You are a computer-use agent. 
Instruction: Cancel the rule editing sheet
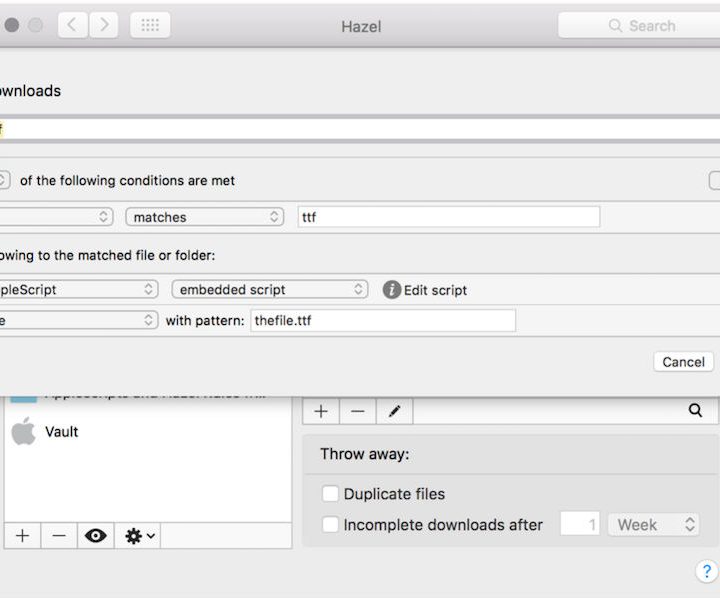click(683, 362)
